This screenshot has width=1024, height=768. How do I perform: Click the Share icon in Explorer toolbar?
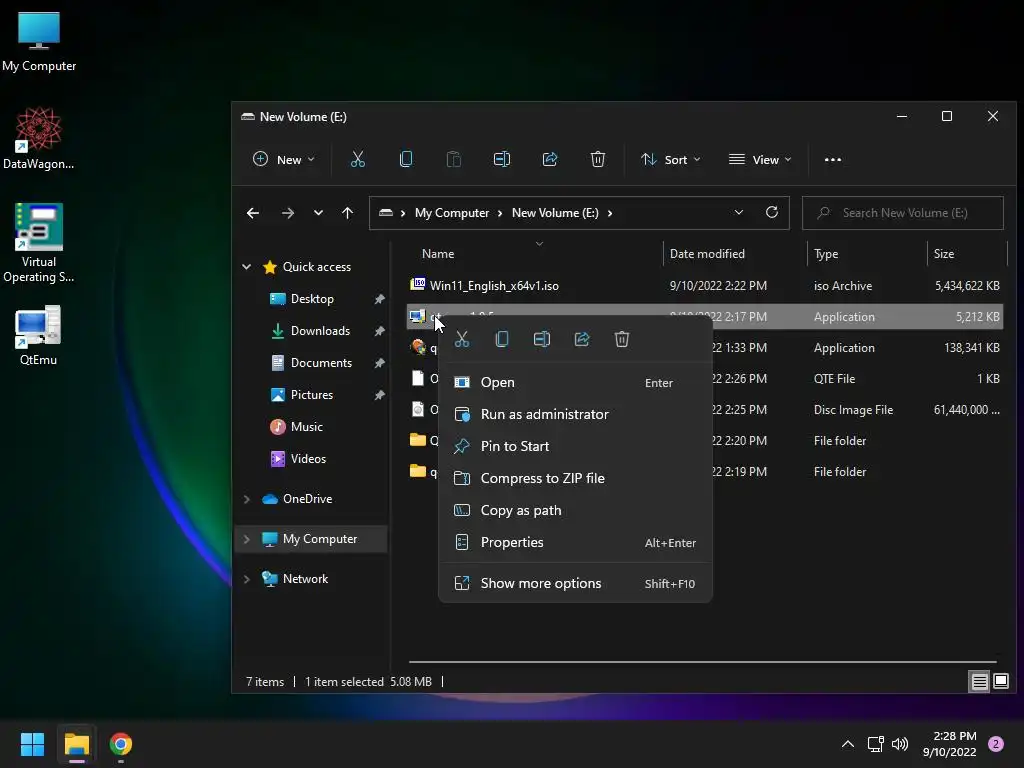[x=550, y=159]
